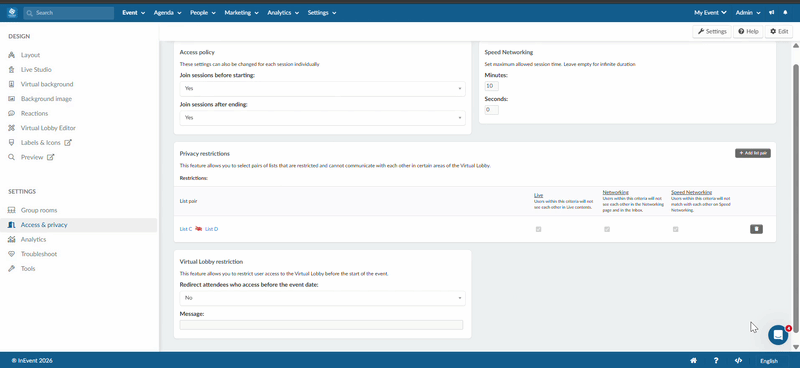Open the Event menu
800x368 pixels.
point(134,13)
